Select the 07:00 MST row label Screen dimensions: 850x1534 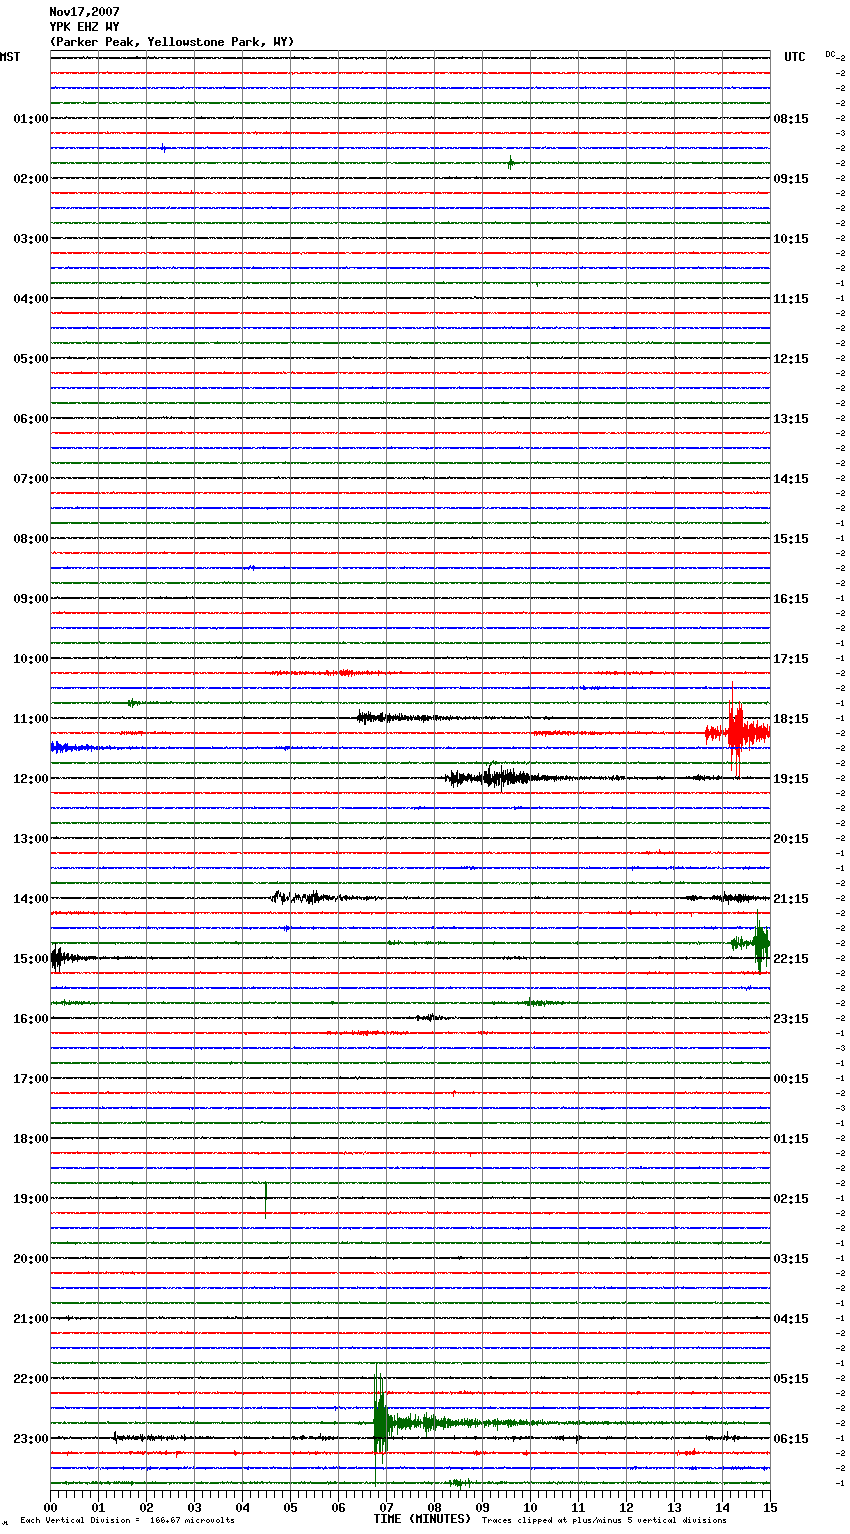[x=31, y=479]
